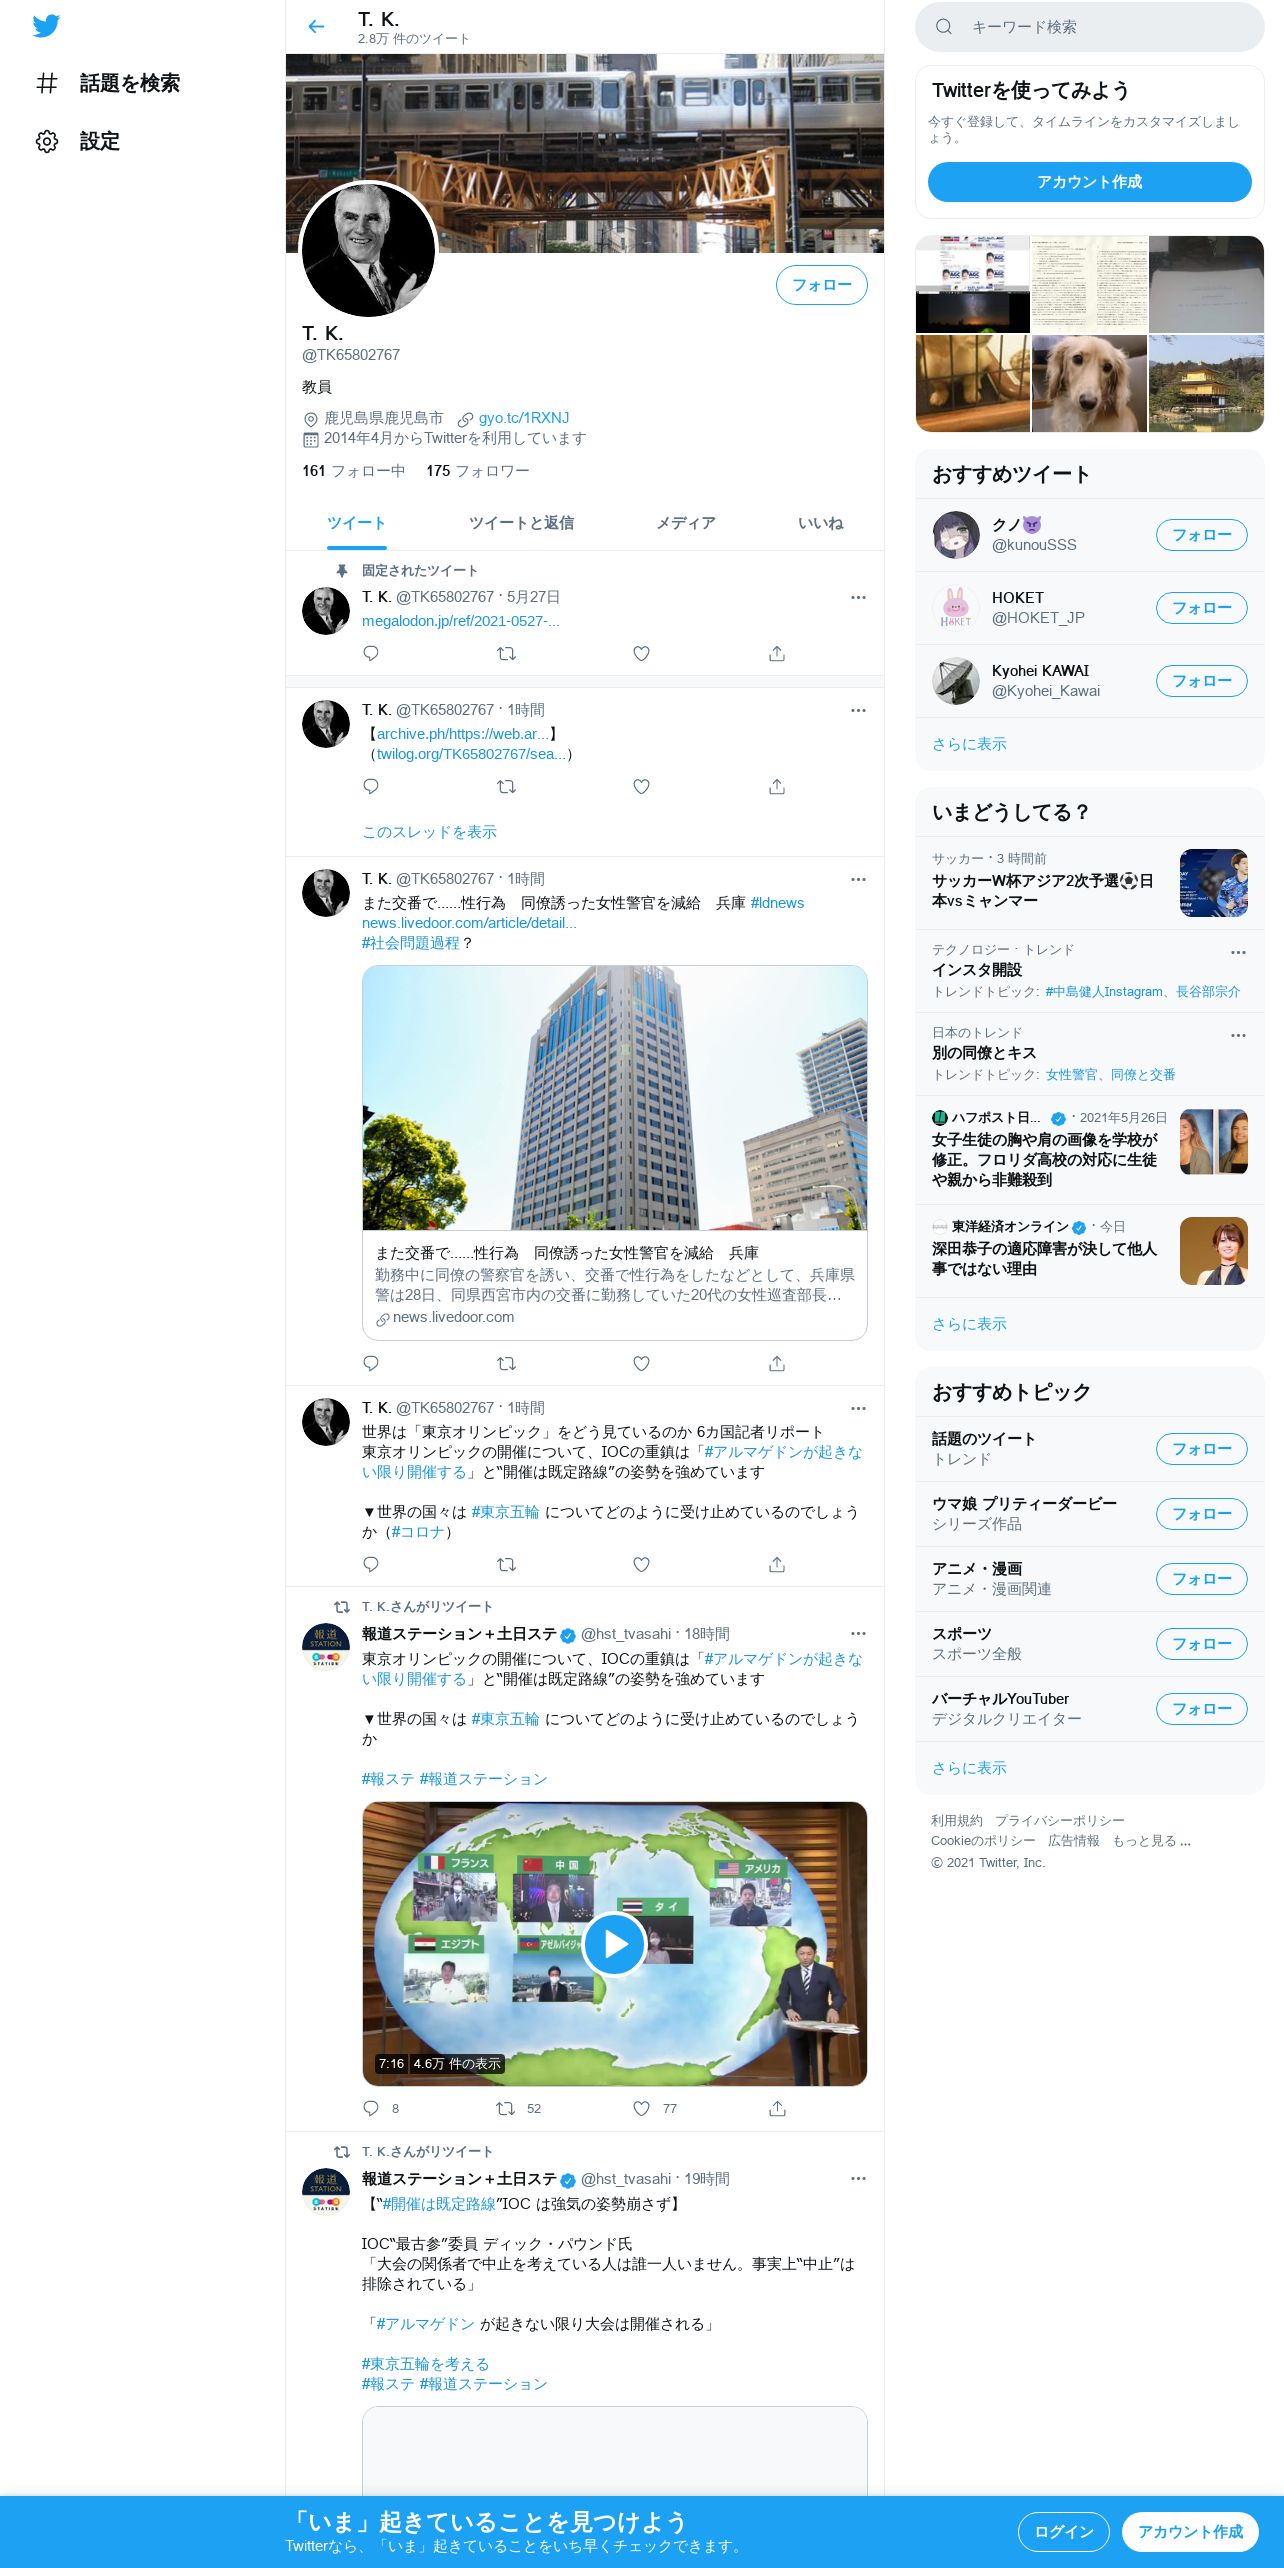Follow HOKET @HOKET_JP
The width and height of the screenshot is (1284, 2568).
[x=1201, y=608]
